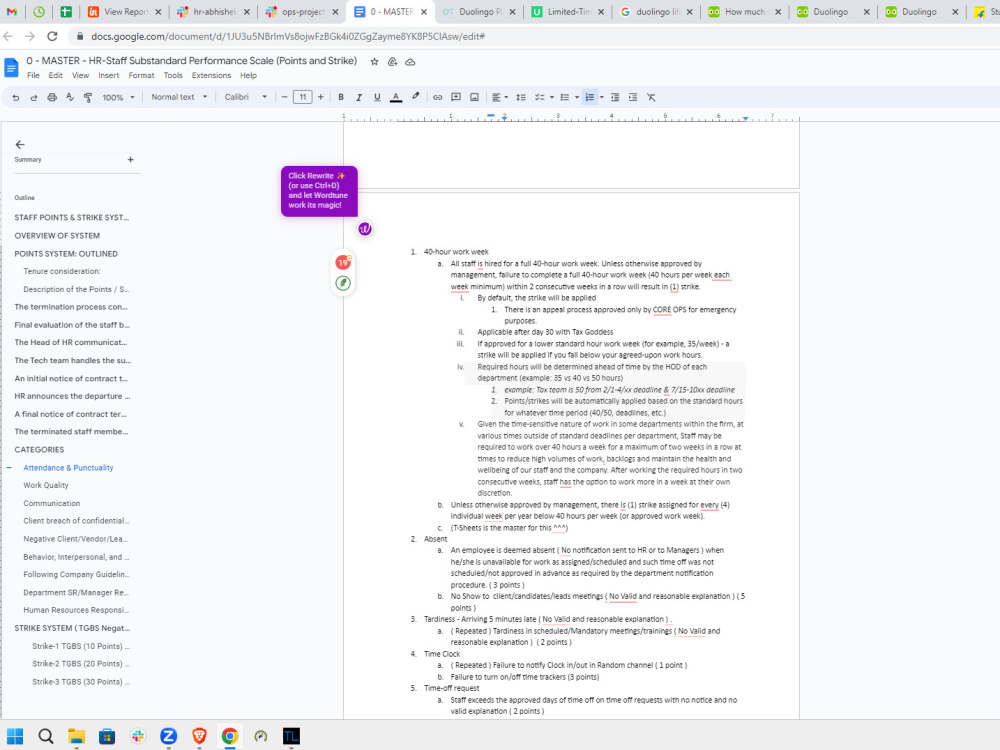Viewport: 1000px width, 750px height.
Task: Star the document
Action: click(x=374, y=62)
